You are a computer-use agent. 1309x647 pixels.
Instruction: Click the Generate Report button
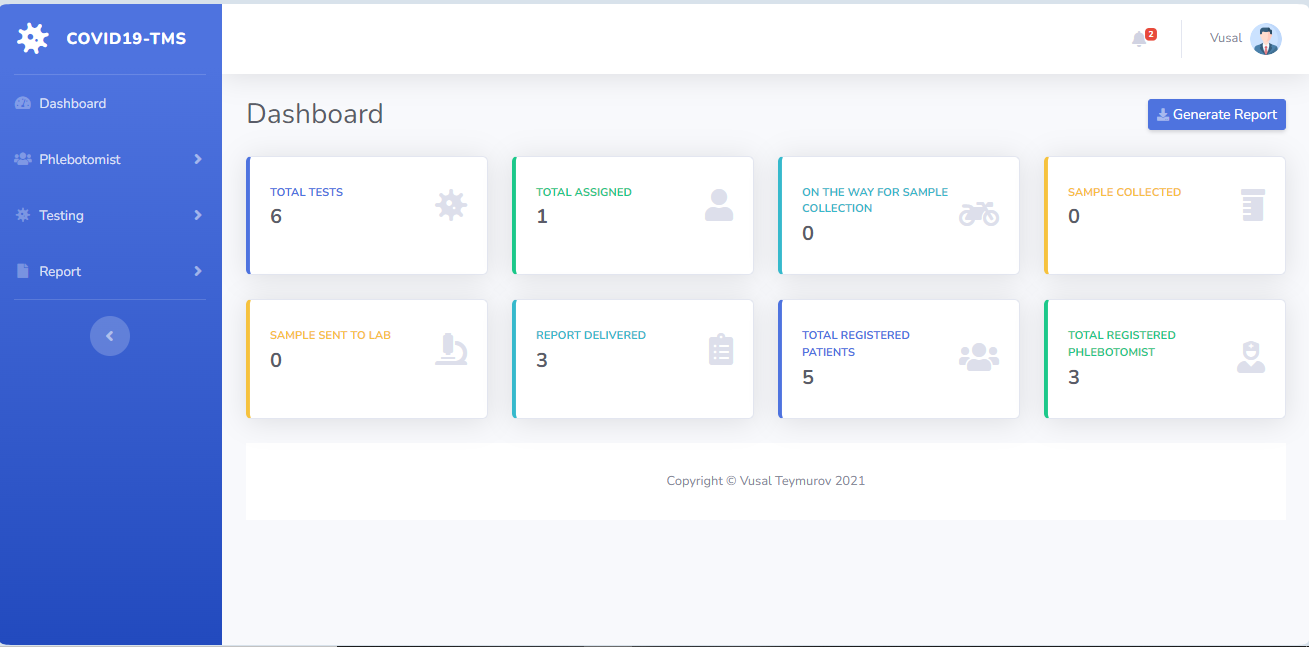(1216, 114)
